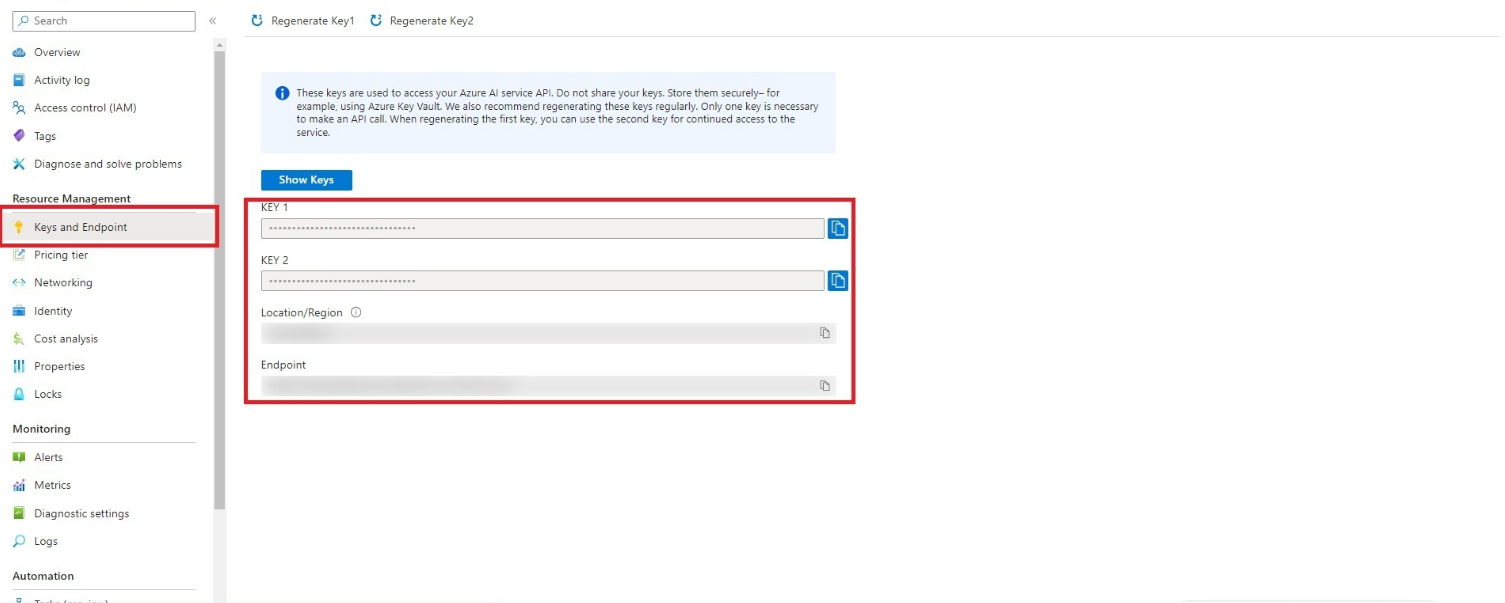Copy the Location/Region value
Image resolution: width=1505 pixels, height=603 pixels.
[x=825, y=332]
